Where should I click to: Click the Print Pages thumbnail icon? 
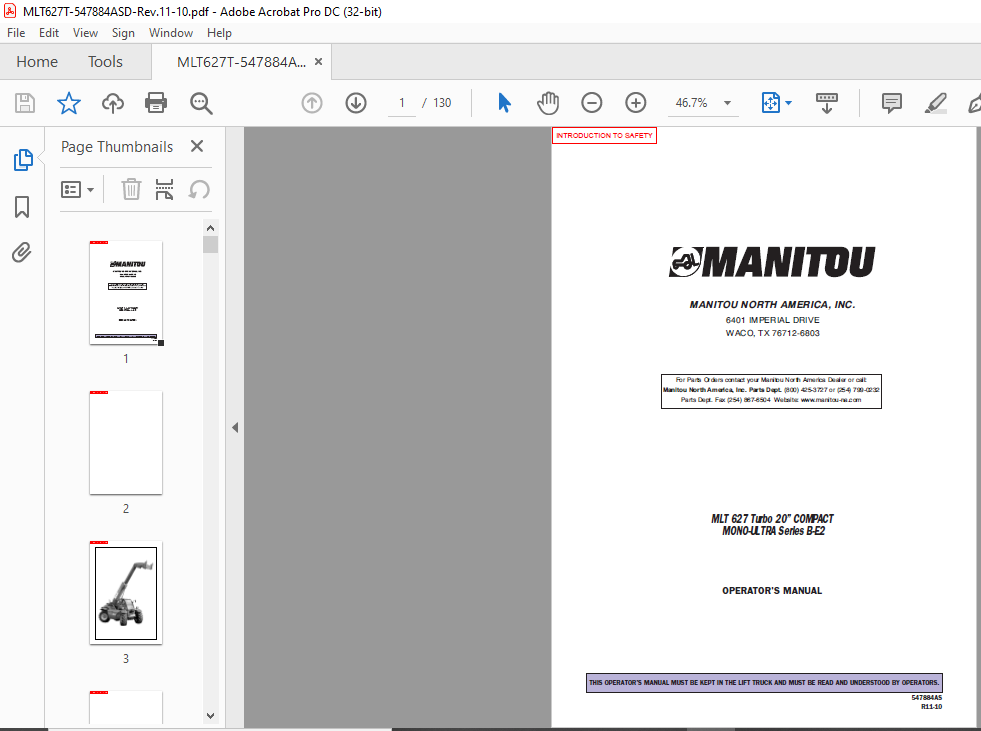coord(165,189)
